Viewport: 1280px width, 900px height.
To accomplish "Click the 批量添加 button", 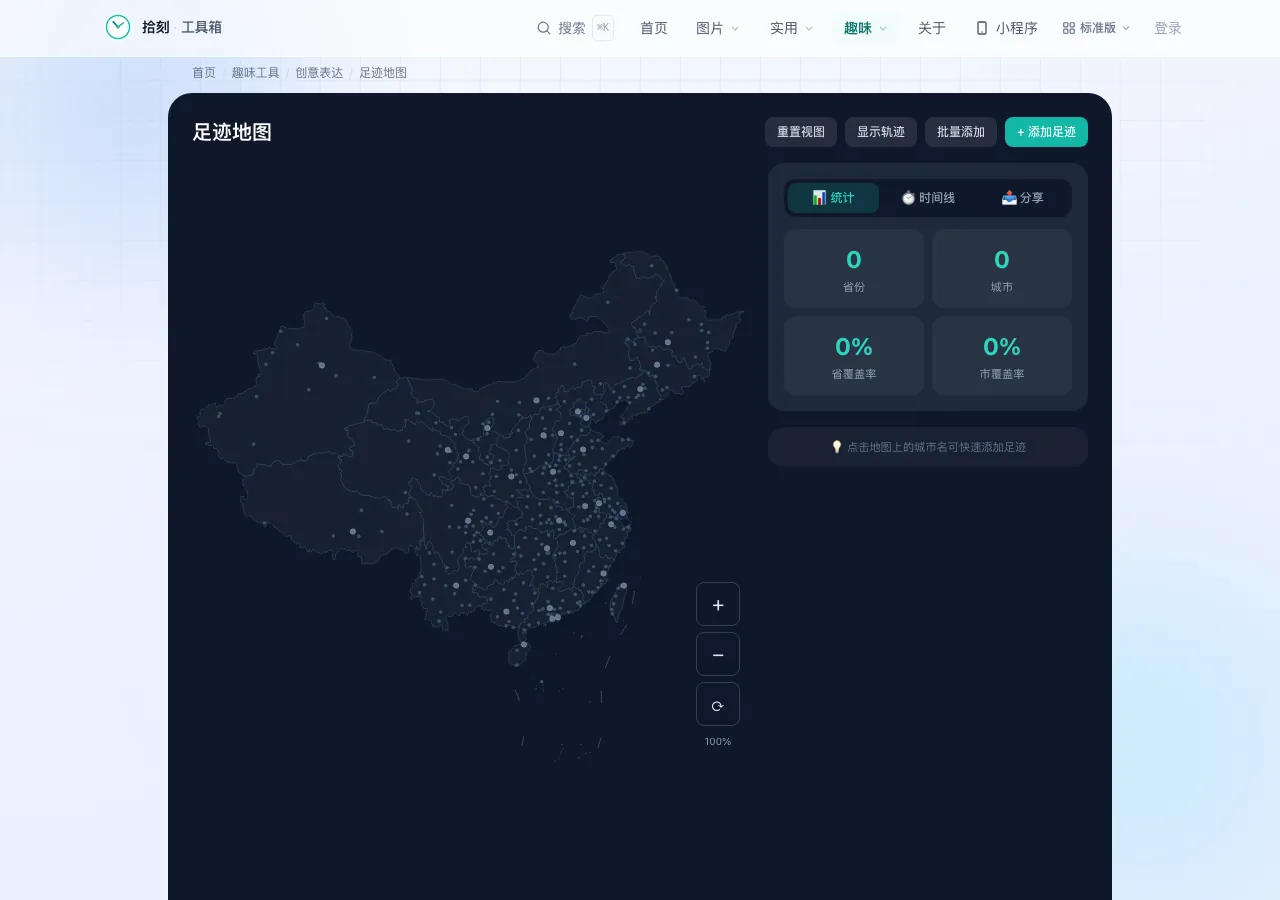I will point(961,132).
